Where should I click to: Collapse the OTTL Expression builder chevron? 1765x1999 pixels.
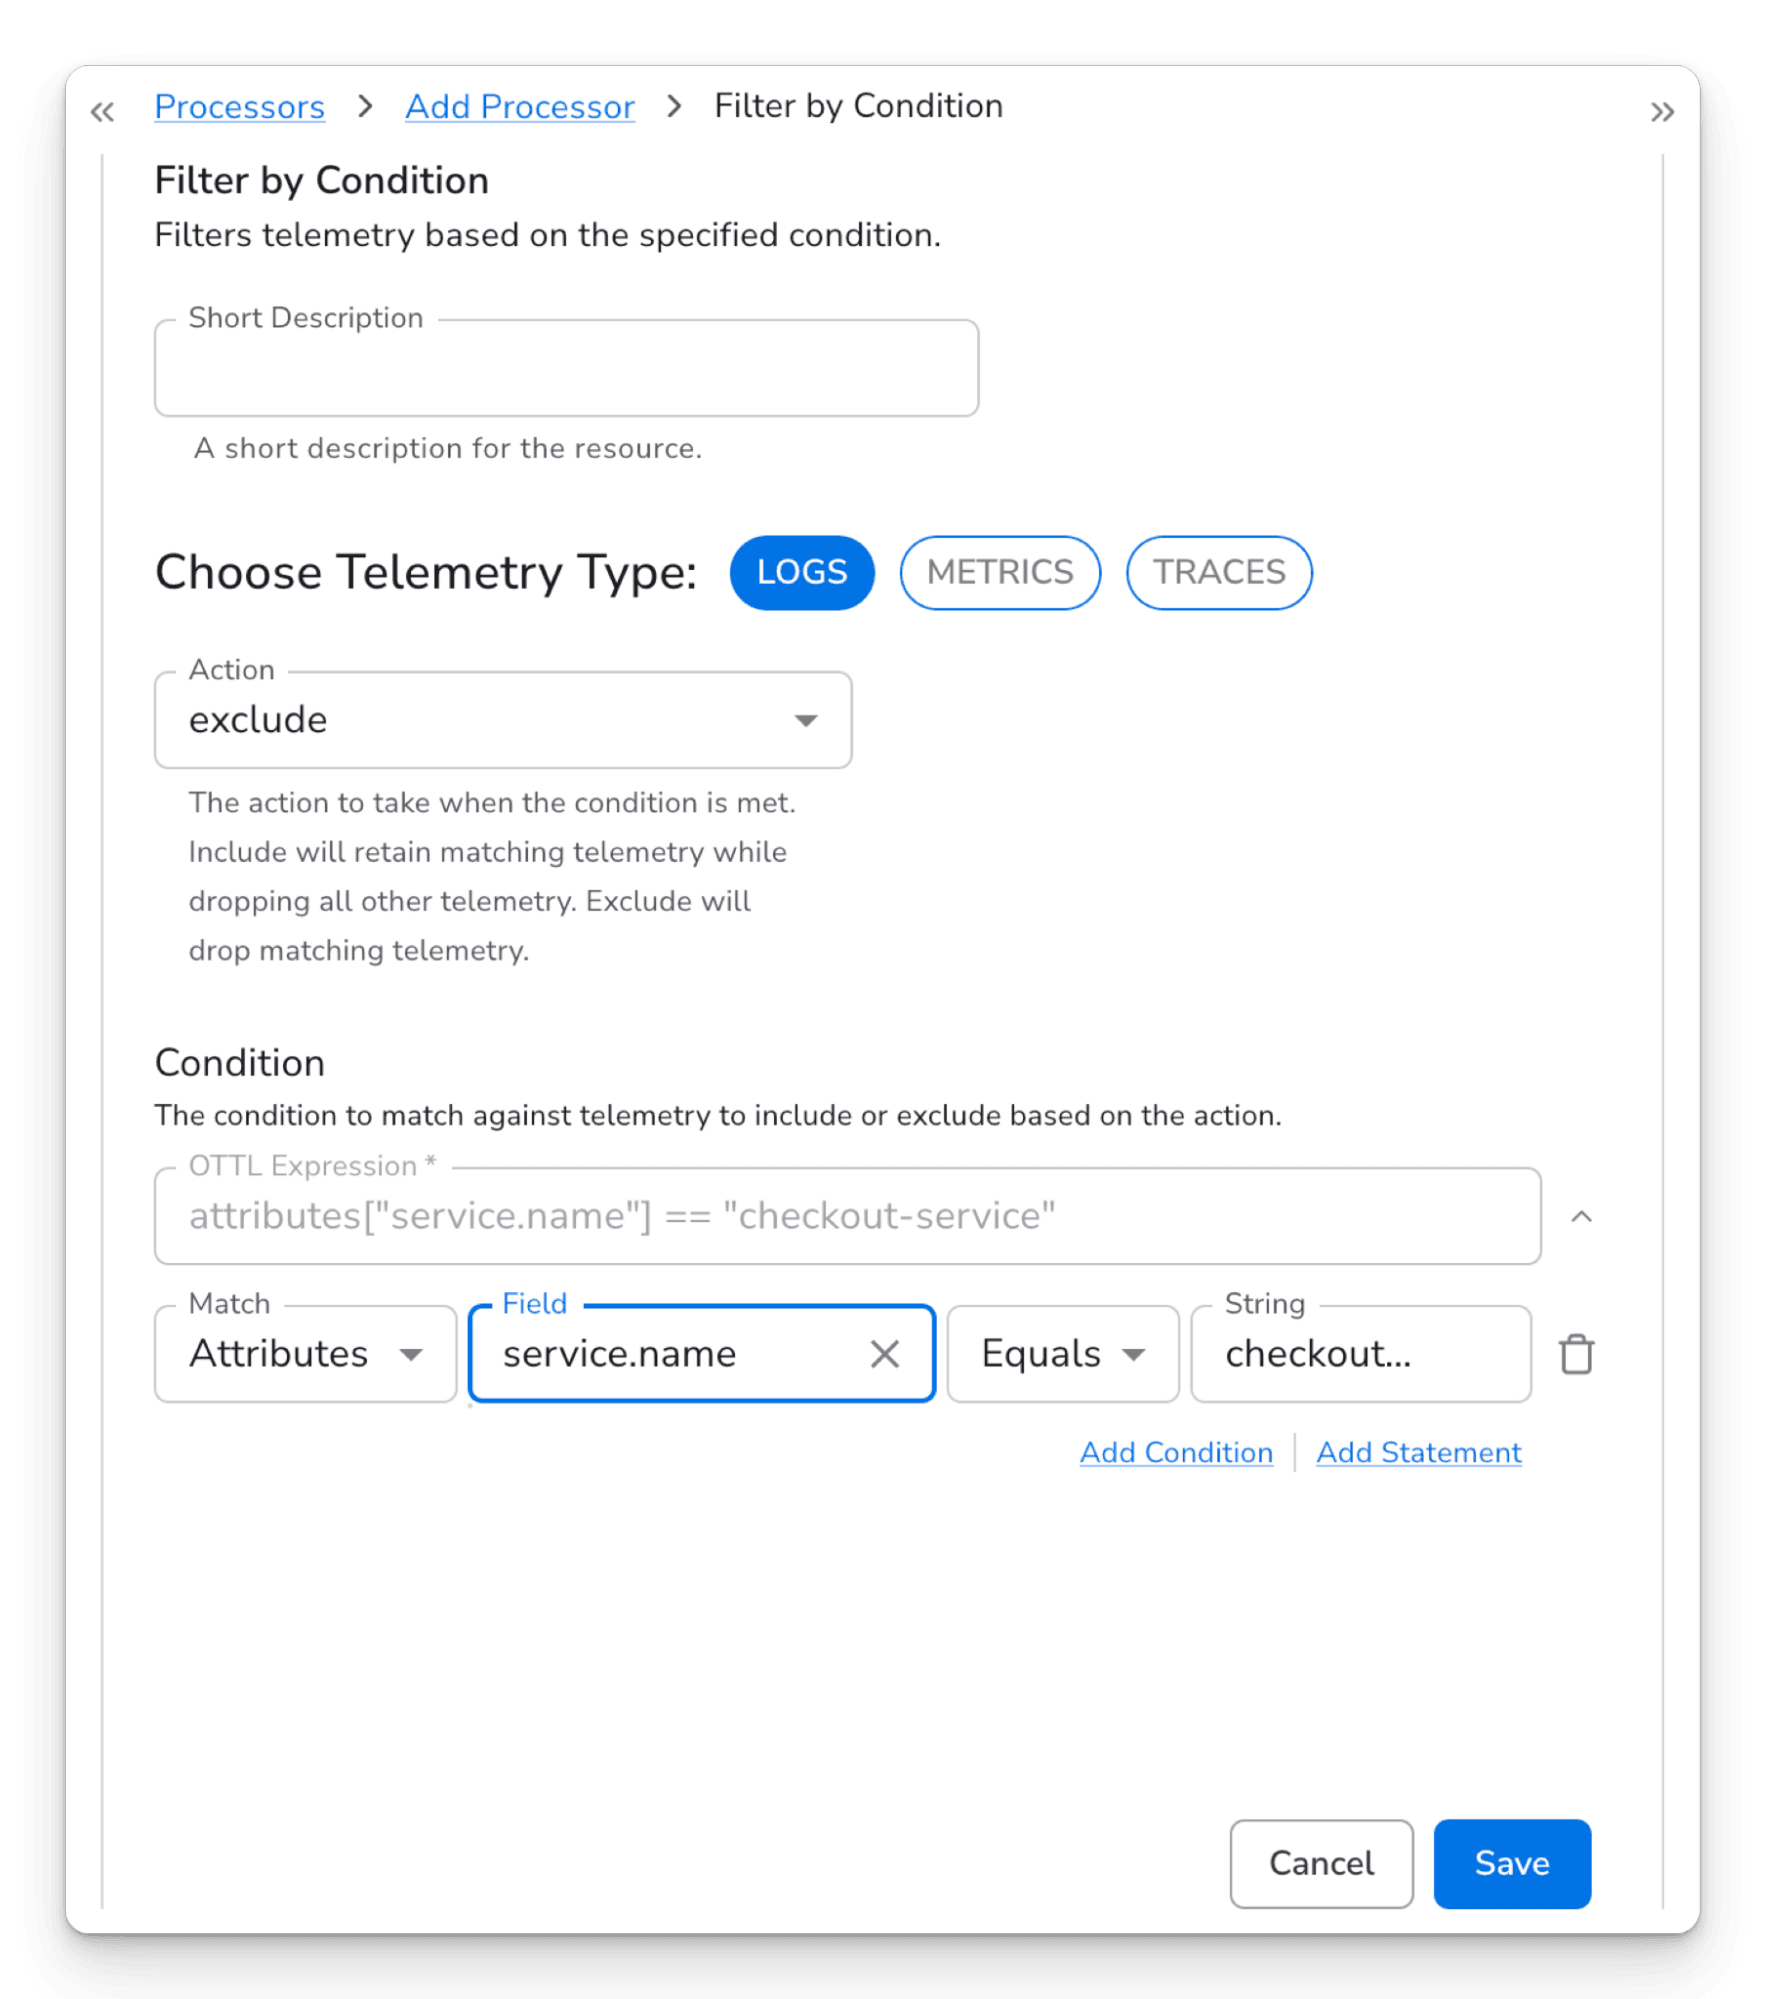coord(1581,1217)
